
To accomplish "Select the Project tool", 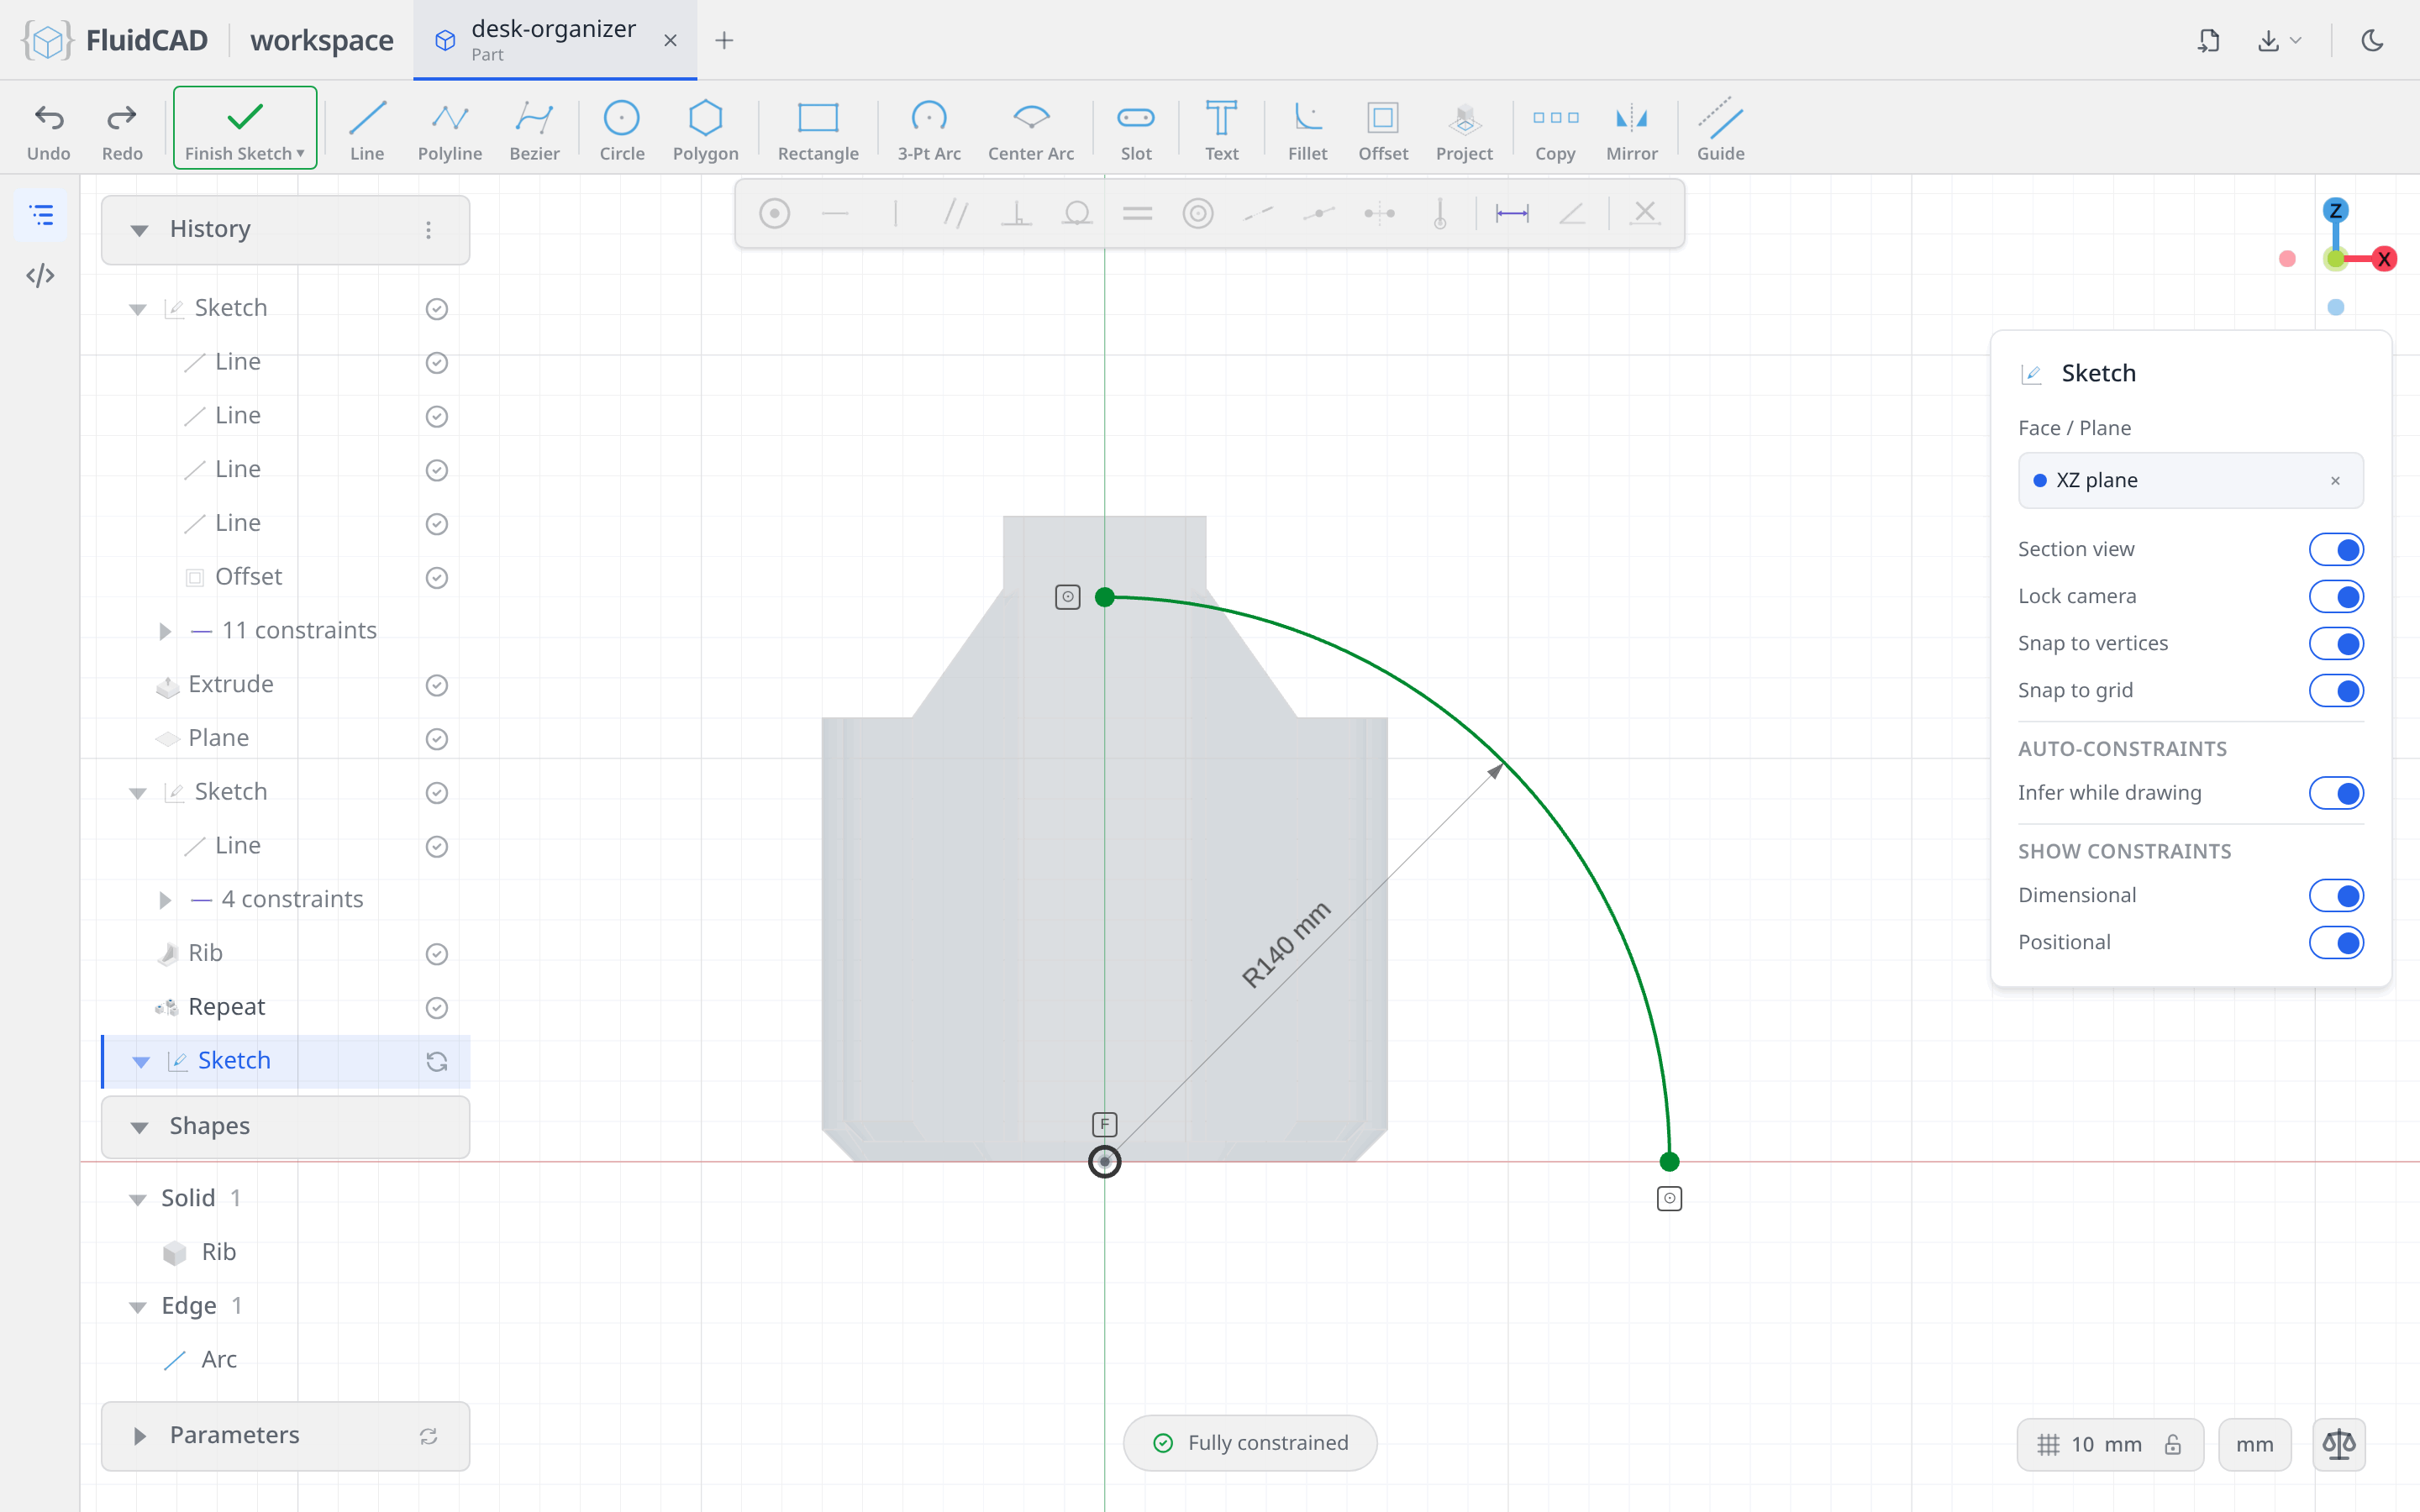I will [1464, 129].
